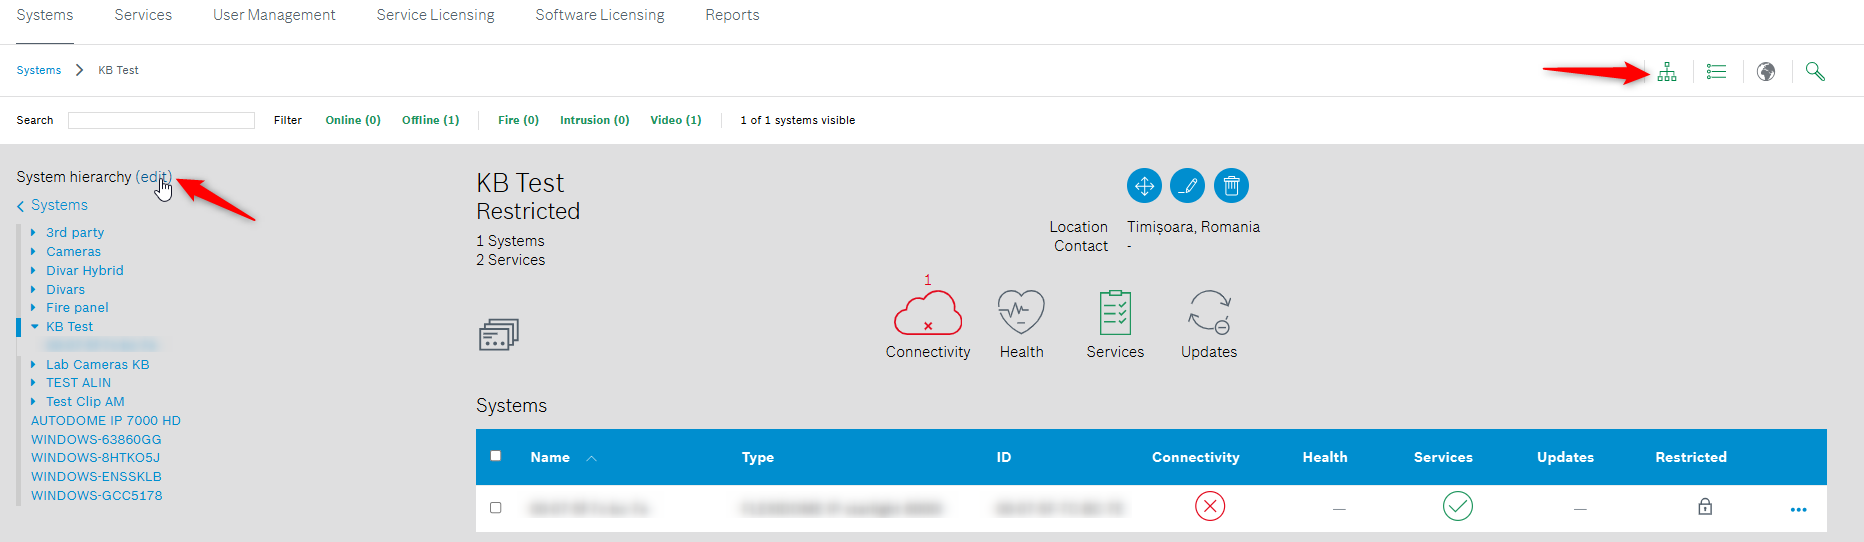Screen dimensions: 1864x542
Task: Toggle the Offline (1) filter
Action: 430,120
